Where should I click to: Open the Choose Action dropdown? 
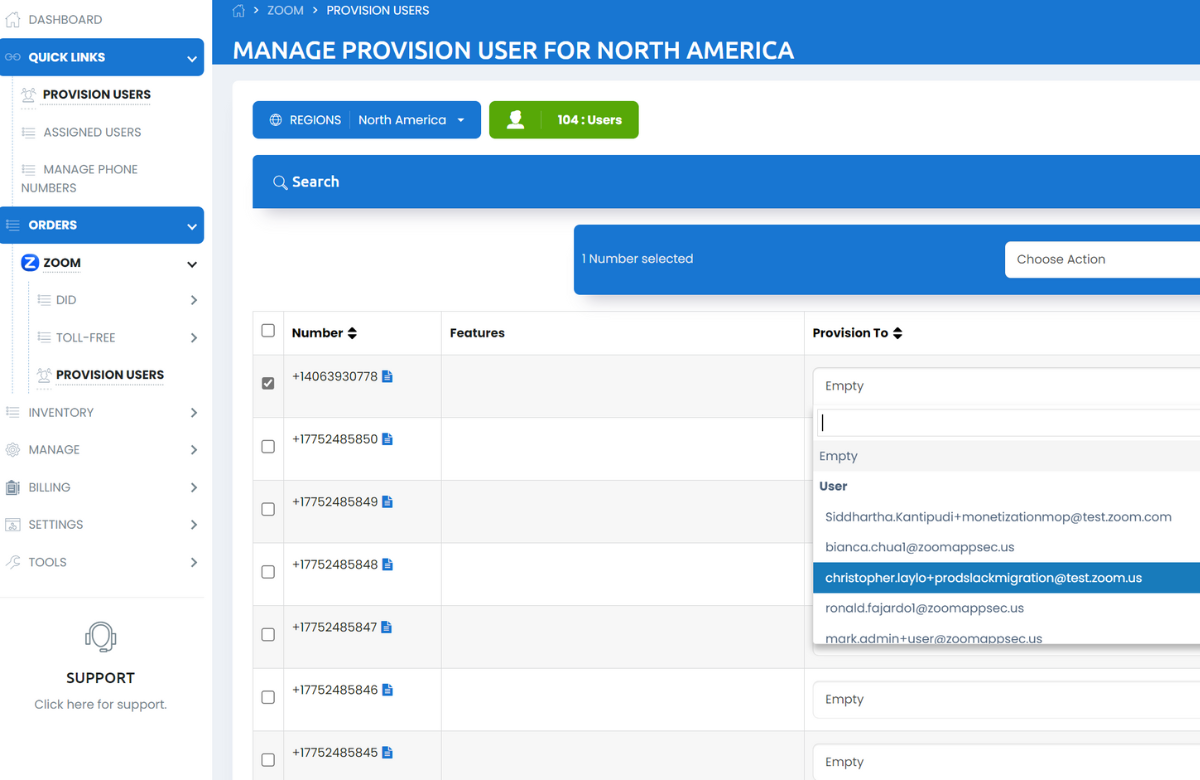1100,259
